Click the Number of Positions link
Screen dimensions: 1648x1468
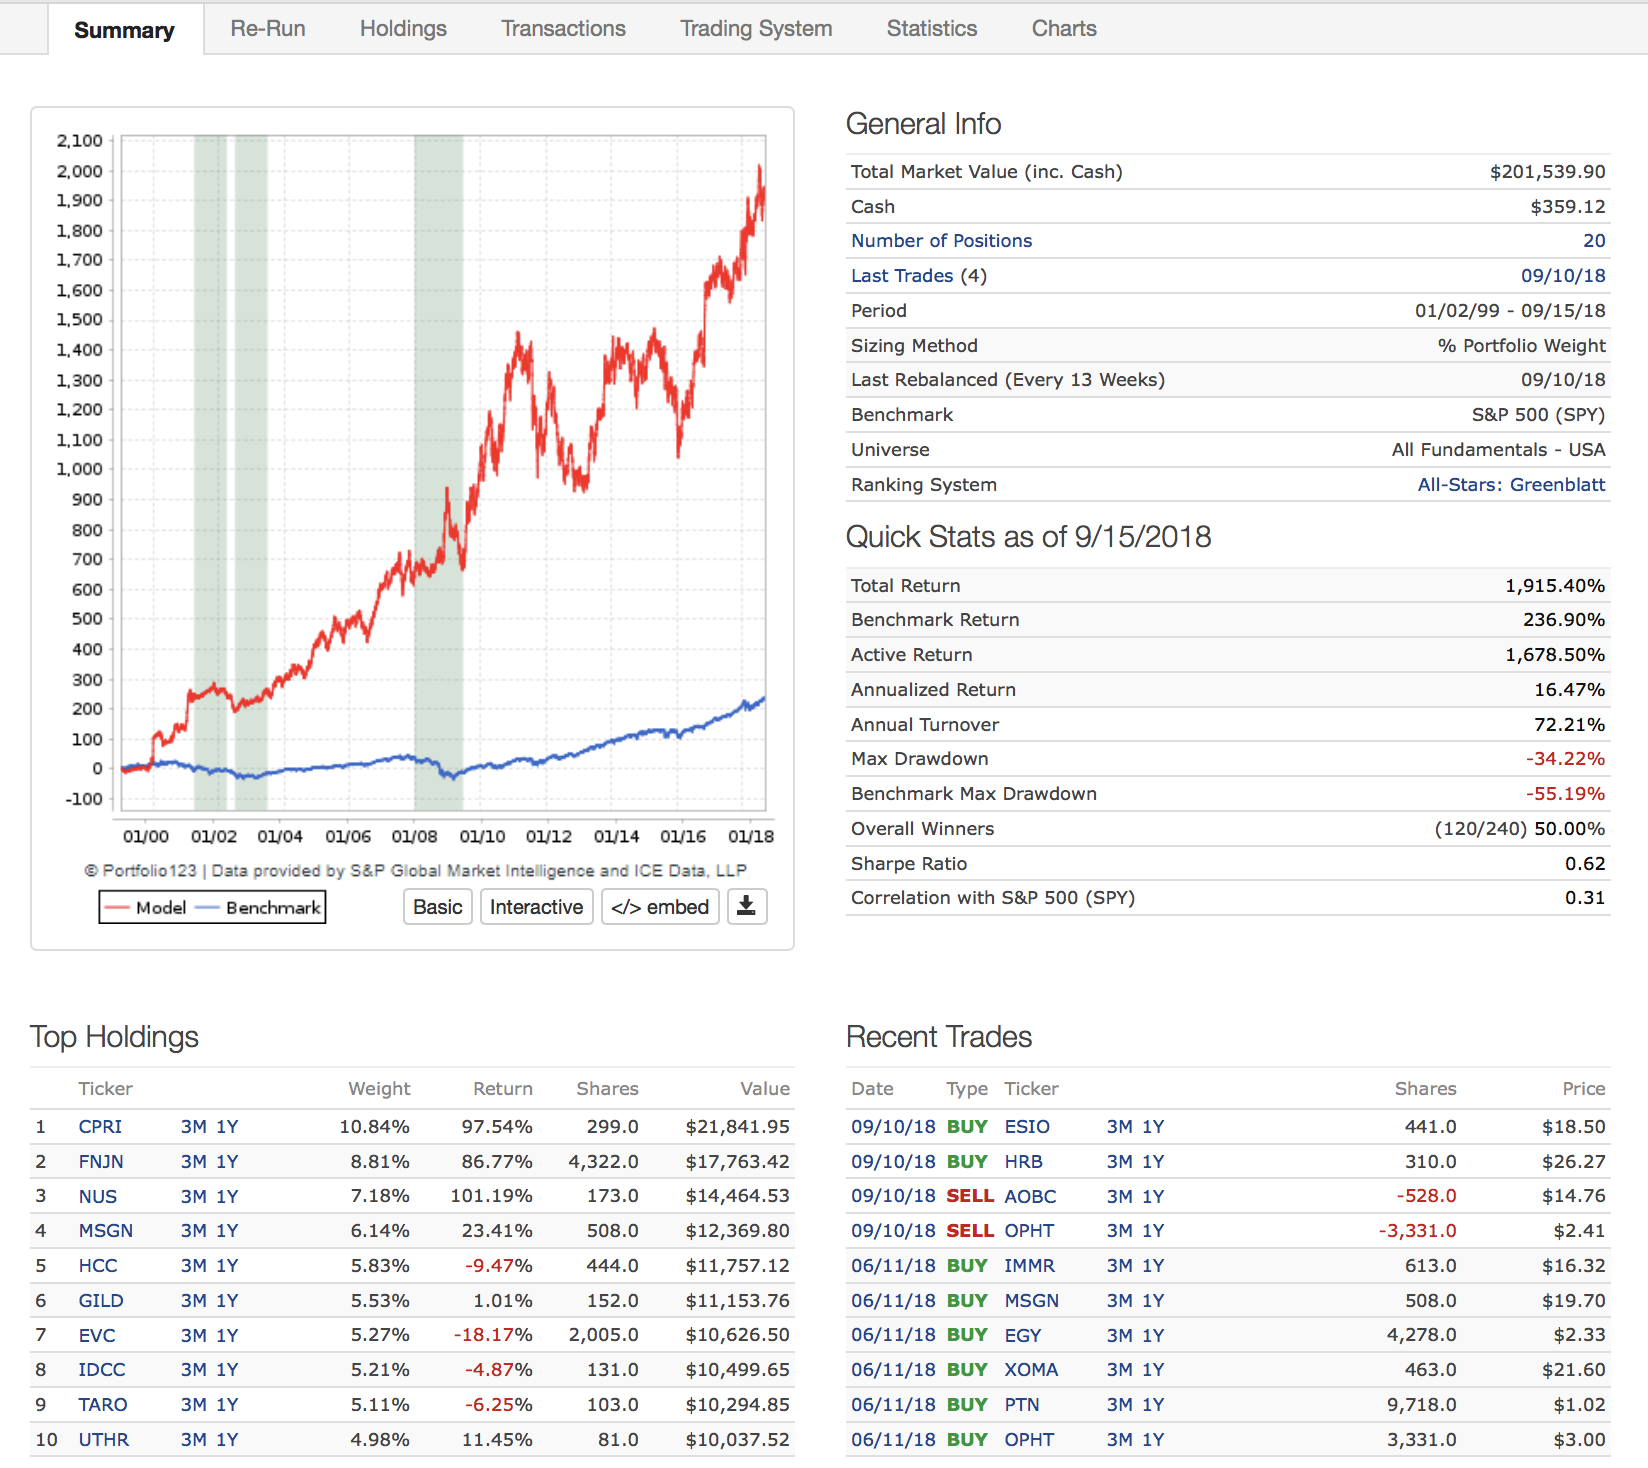click(x=941, y=241)
